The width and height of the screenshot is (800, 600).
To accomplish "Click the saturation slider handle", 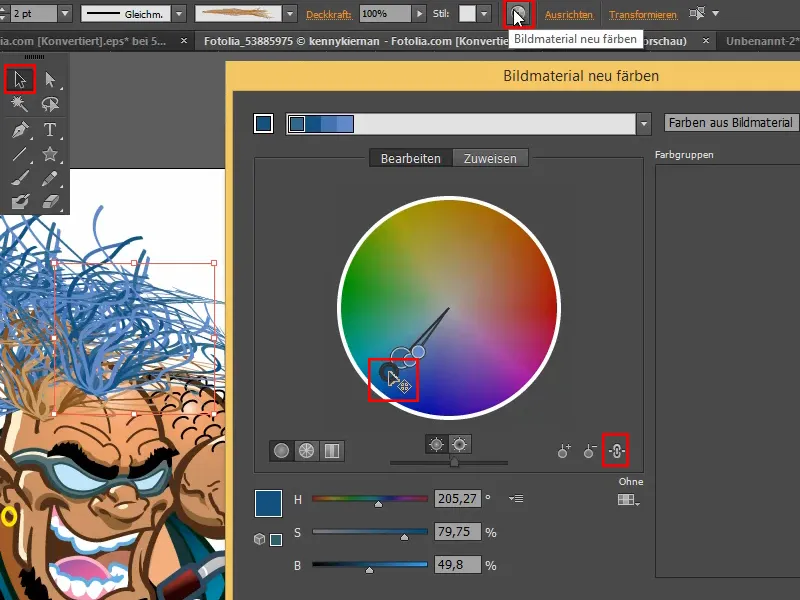I will pyautogui.click(x=404, y=537).
